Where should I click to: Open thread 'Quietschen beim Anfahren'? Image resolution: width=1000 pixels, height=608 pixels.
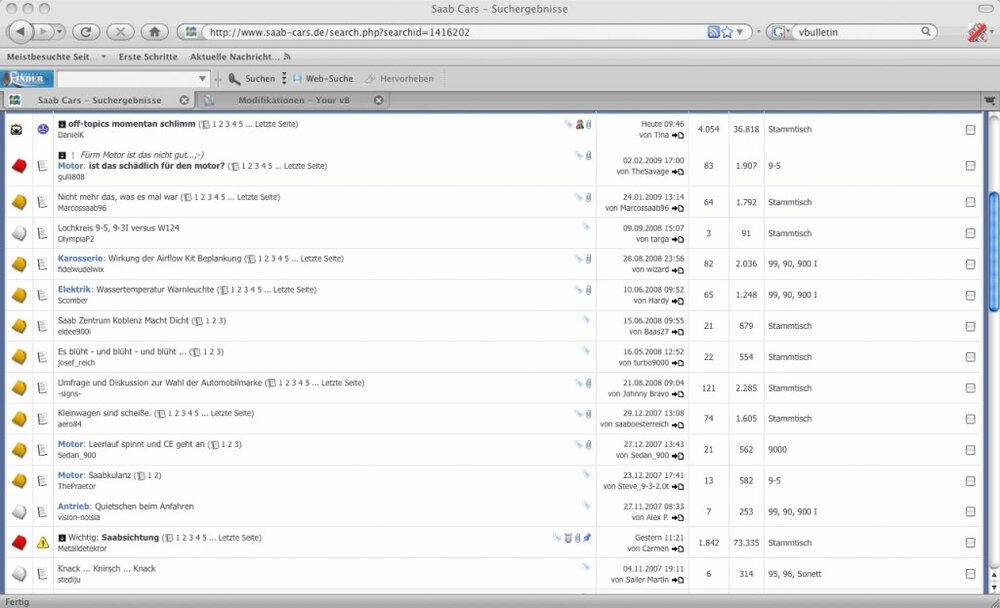coord(144,507)
